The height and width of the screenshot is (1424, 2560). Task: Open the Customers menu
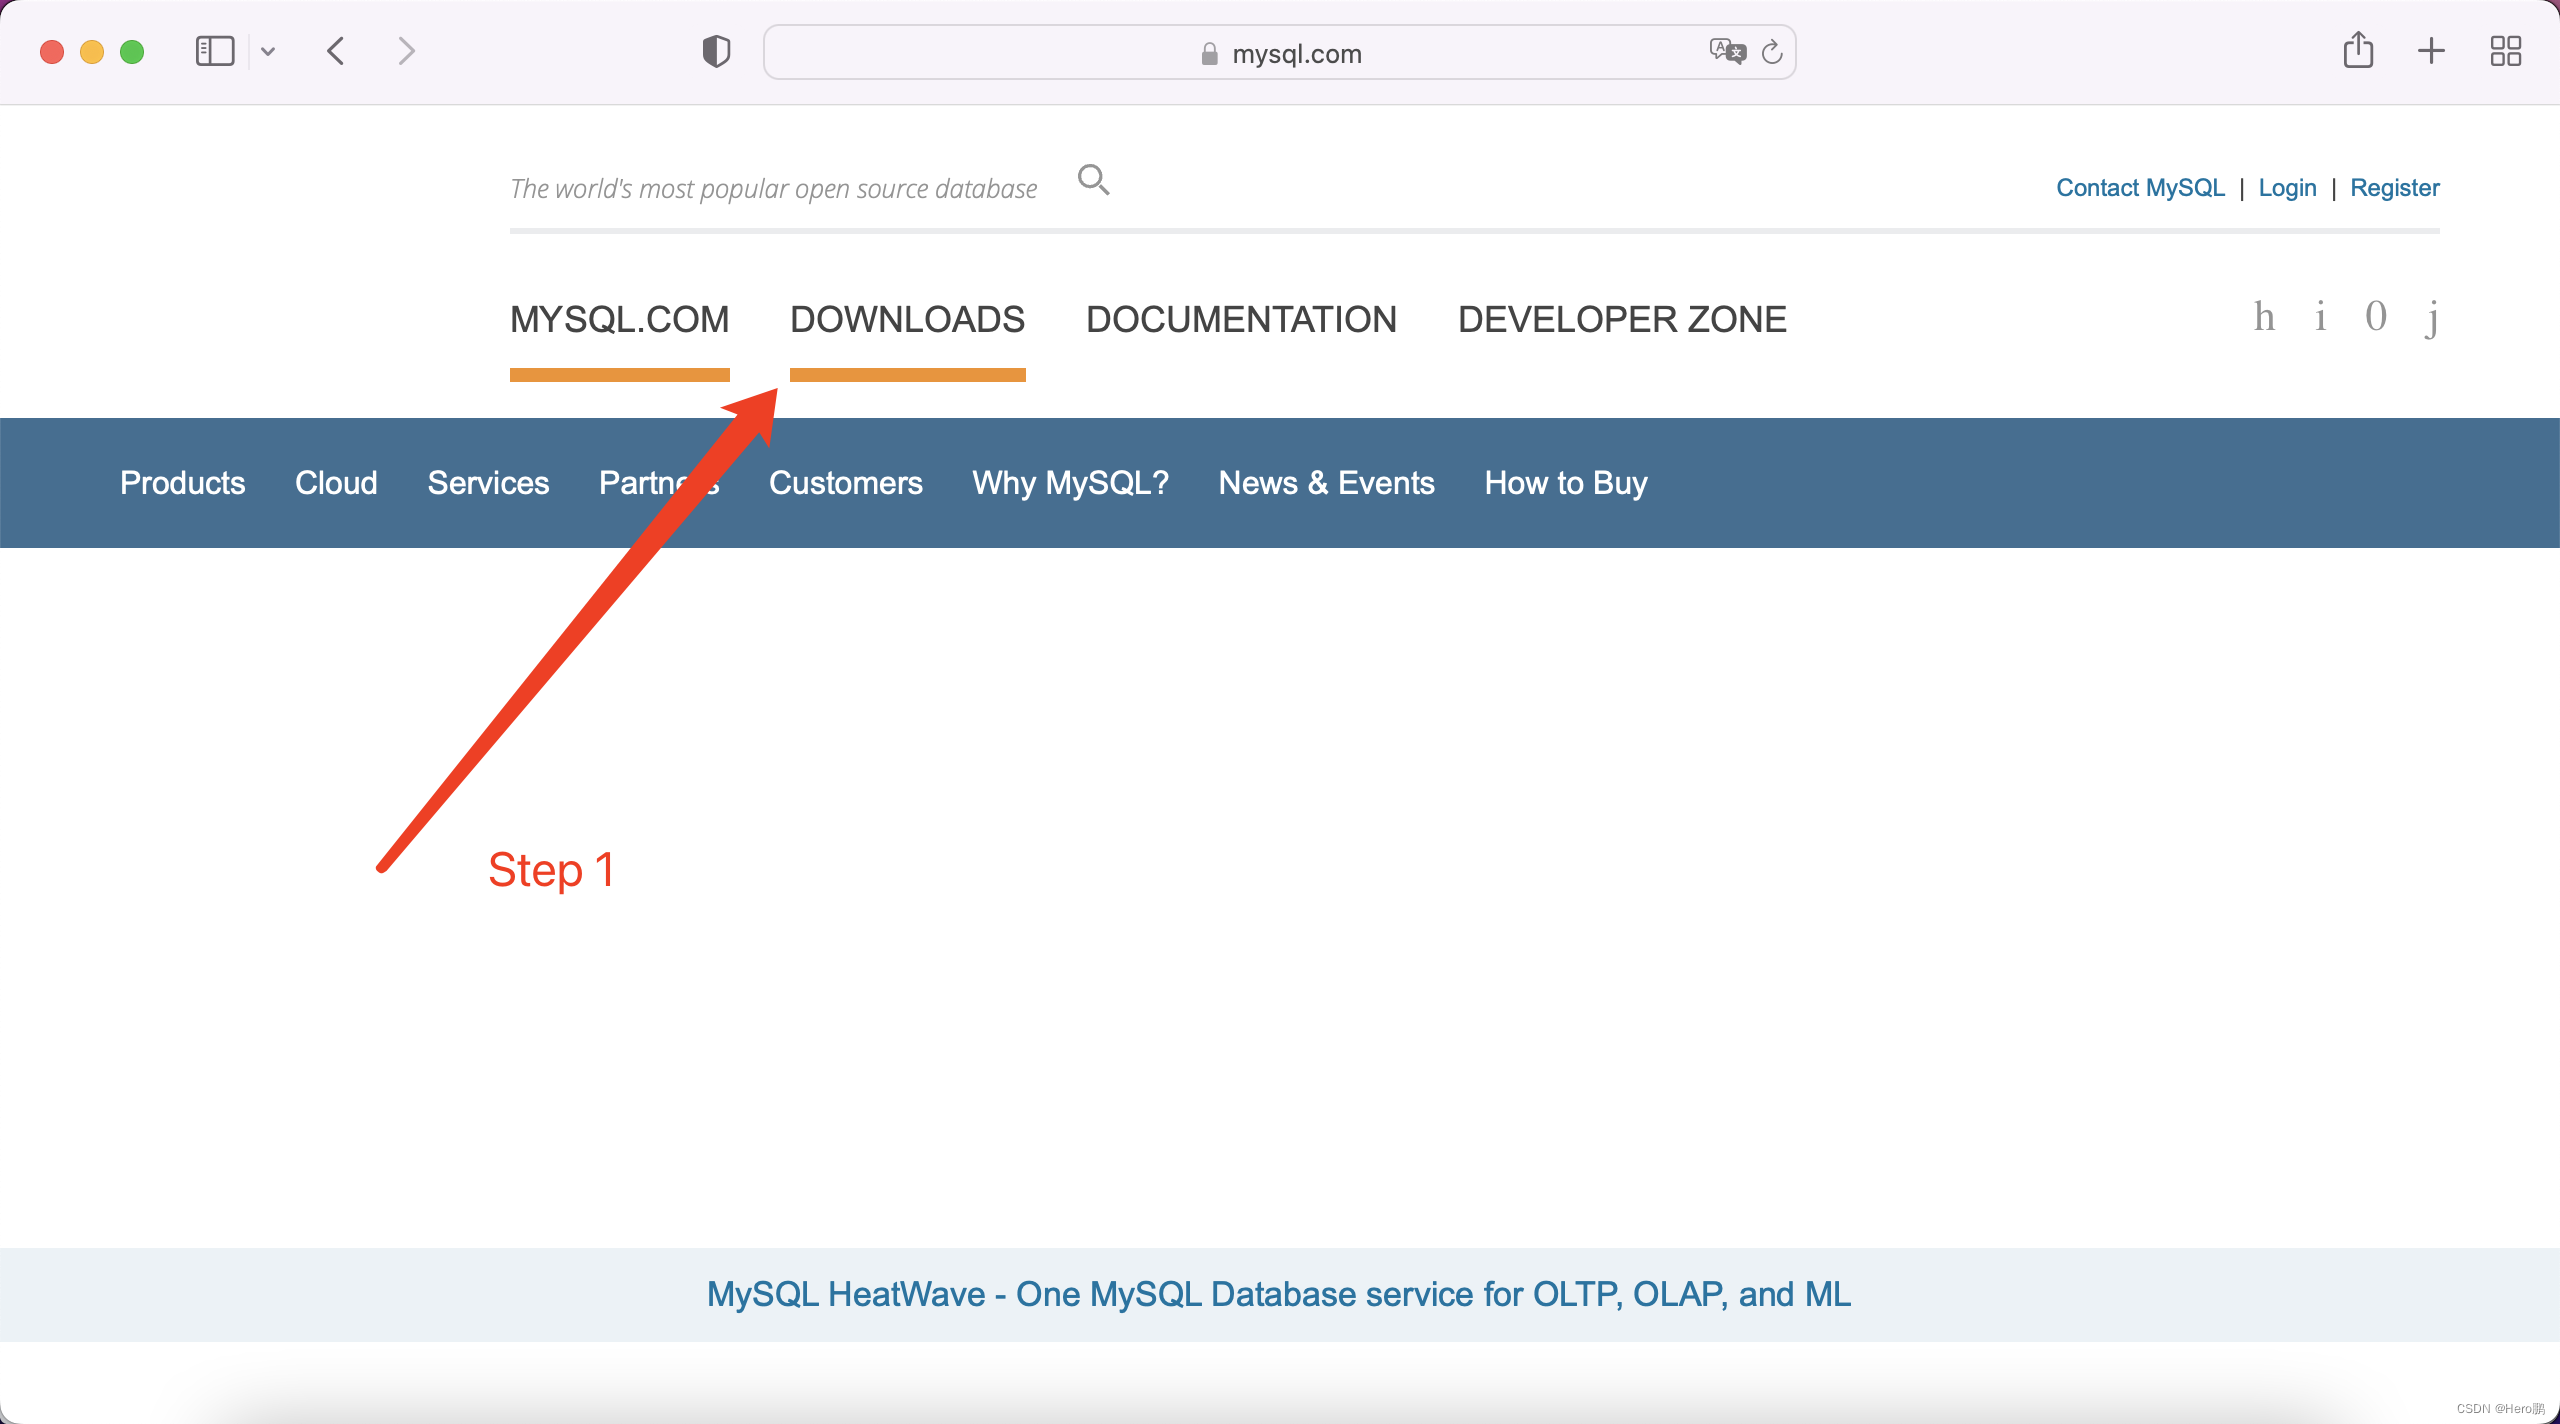coord(845,483)
